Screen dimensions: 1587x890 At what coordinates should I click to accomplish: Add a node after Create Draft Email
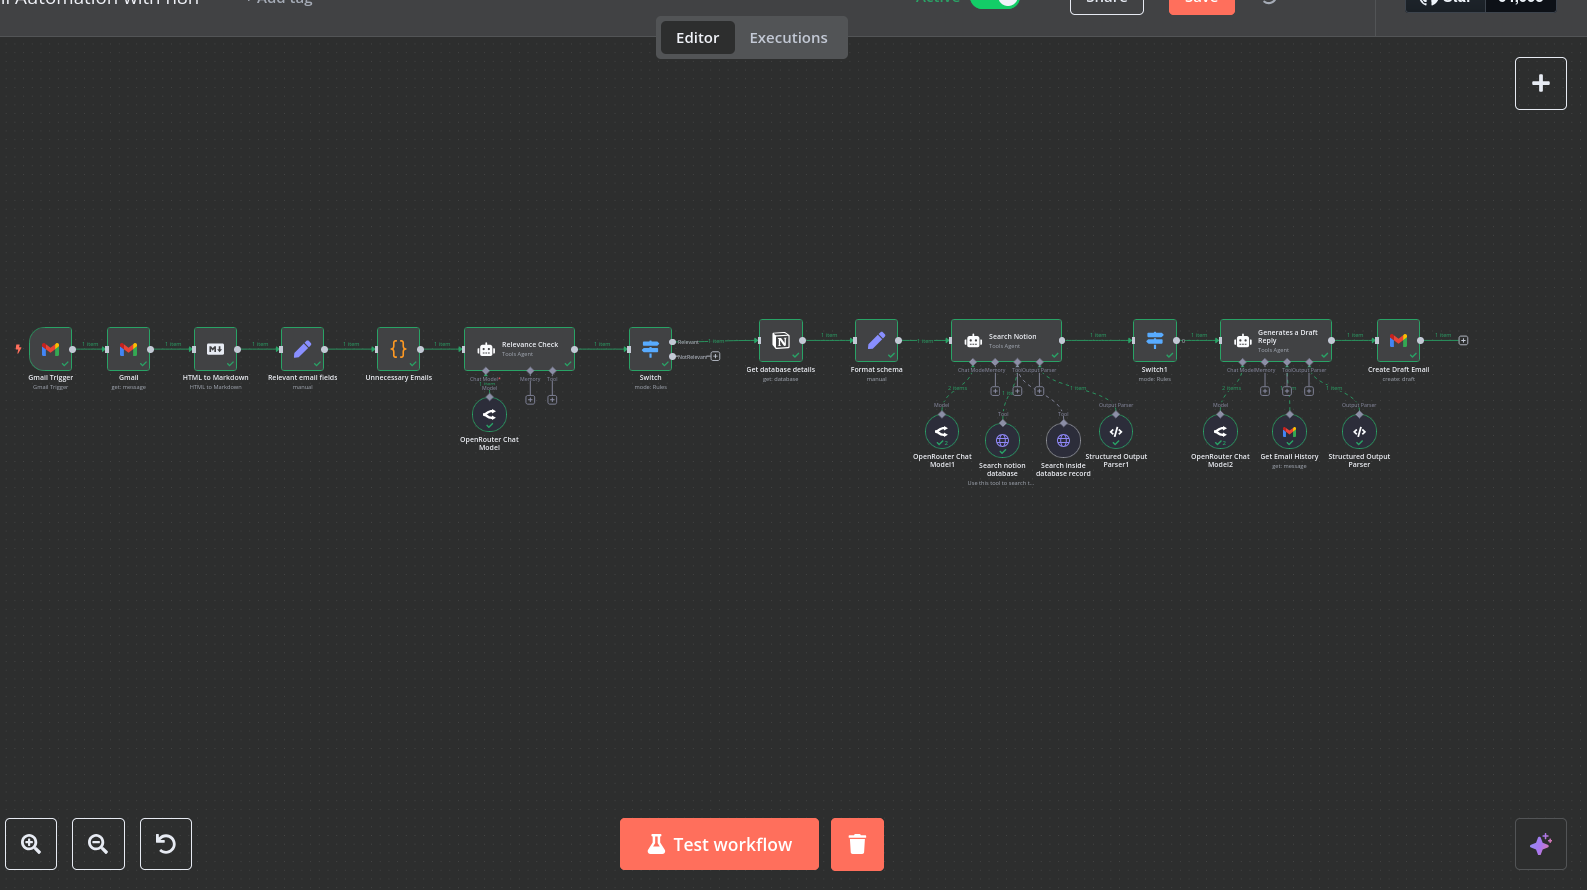1463,341
